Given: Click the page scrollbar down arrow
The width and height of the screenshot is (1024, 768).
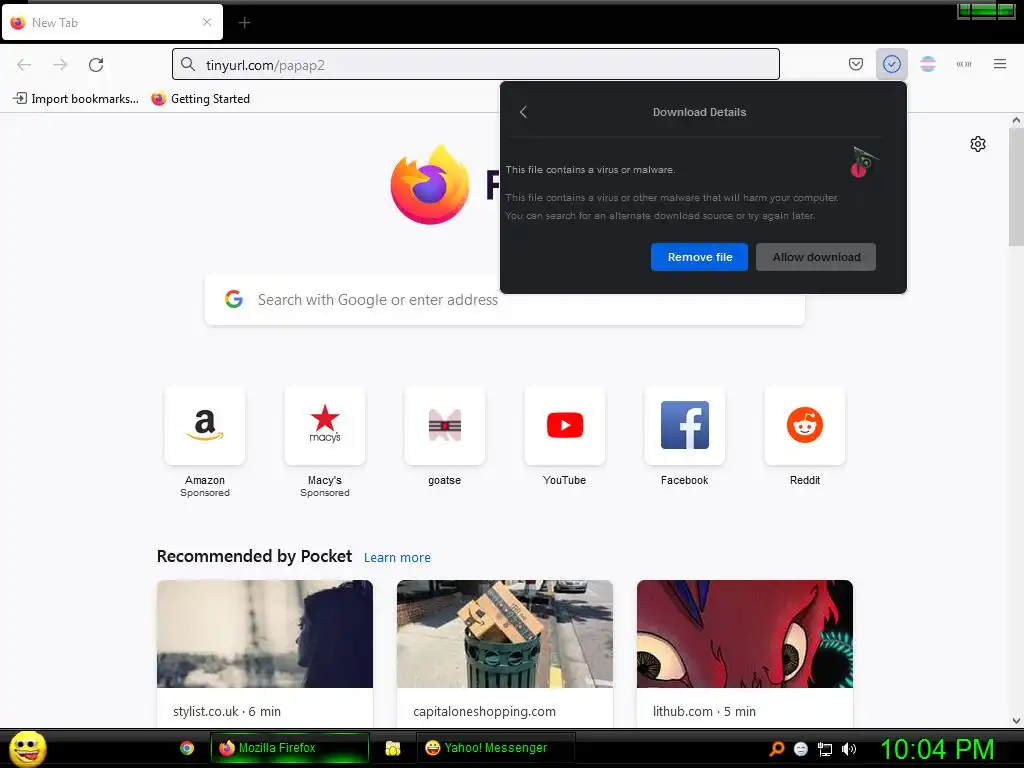Looking at the screenshot, I should click(1016, 721).
